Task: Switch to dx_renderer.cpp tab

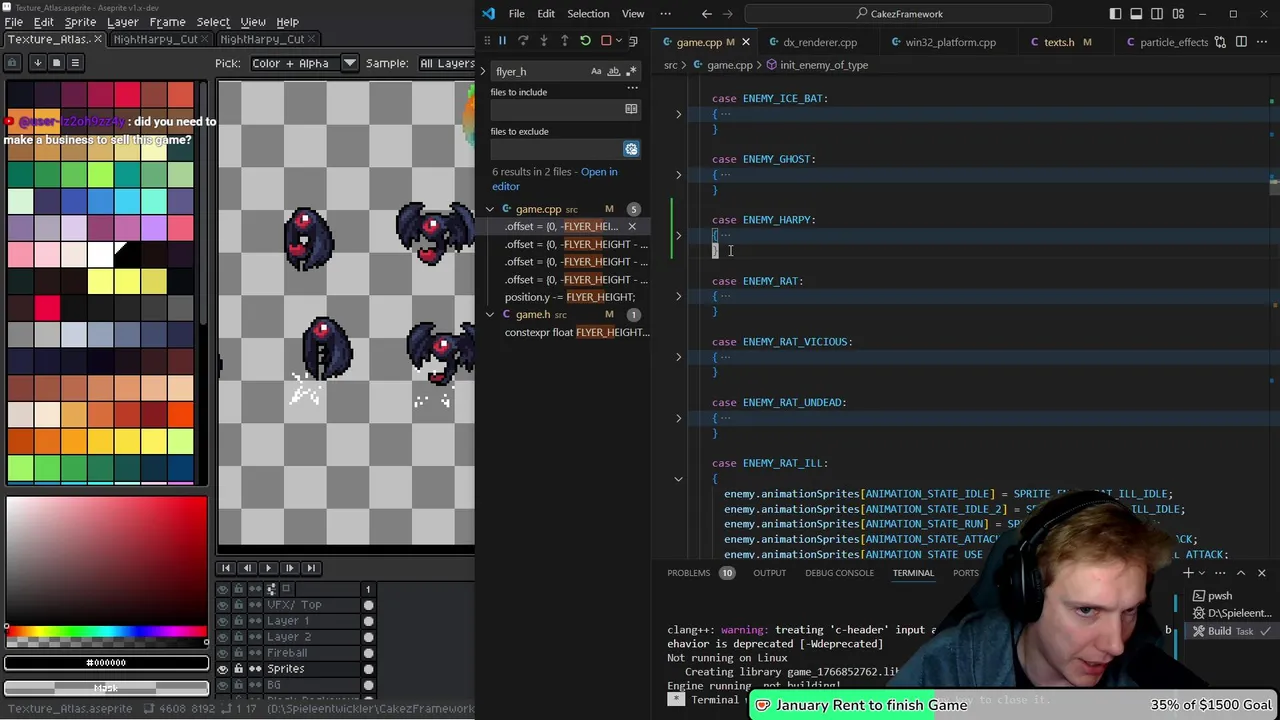Action: tap(819, 42)
